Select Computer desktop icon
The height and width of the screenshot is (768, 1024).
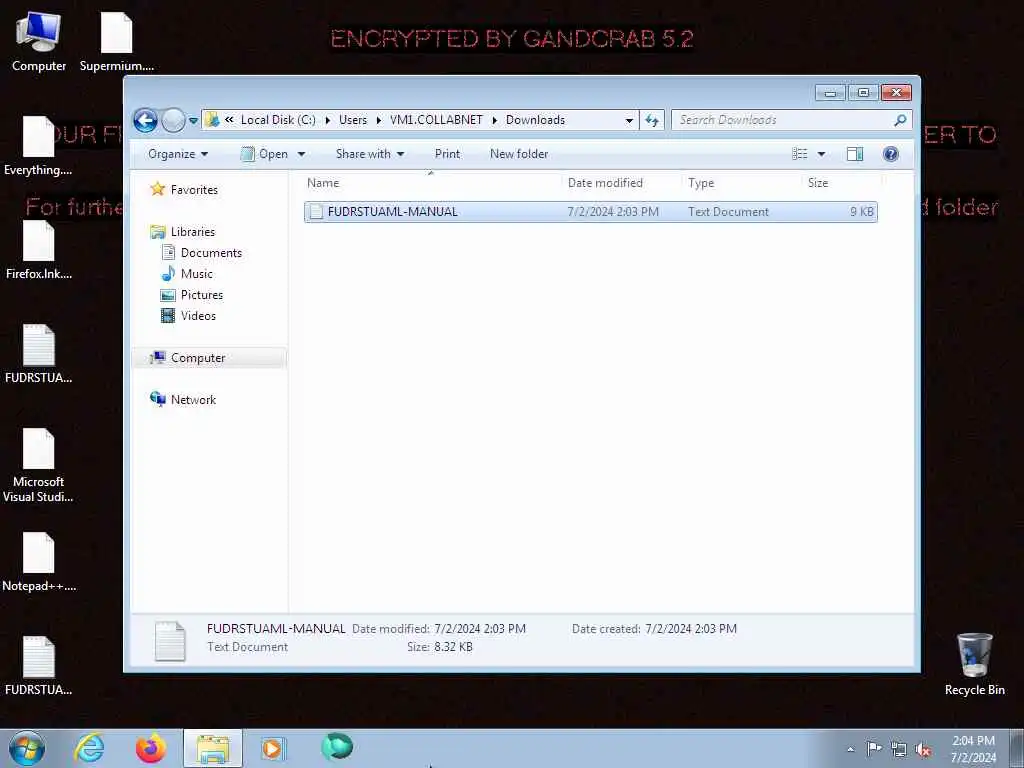tap(39, 42)
